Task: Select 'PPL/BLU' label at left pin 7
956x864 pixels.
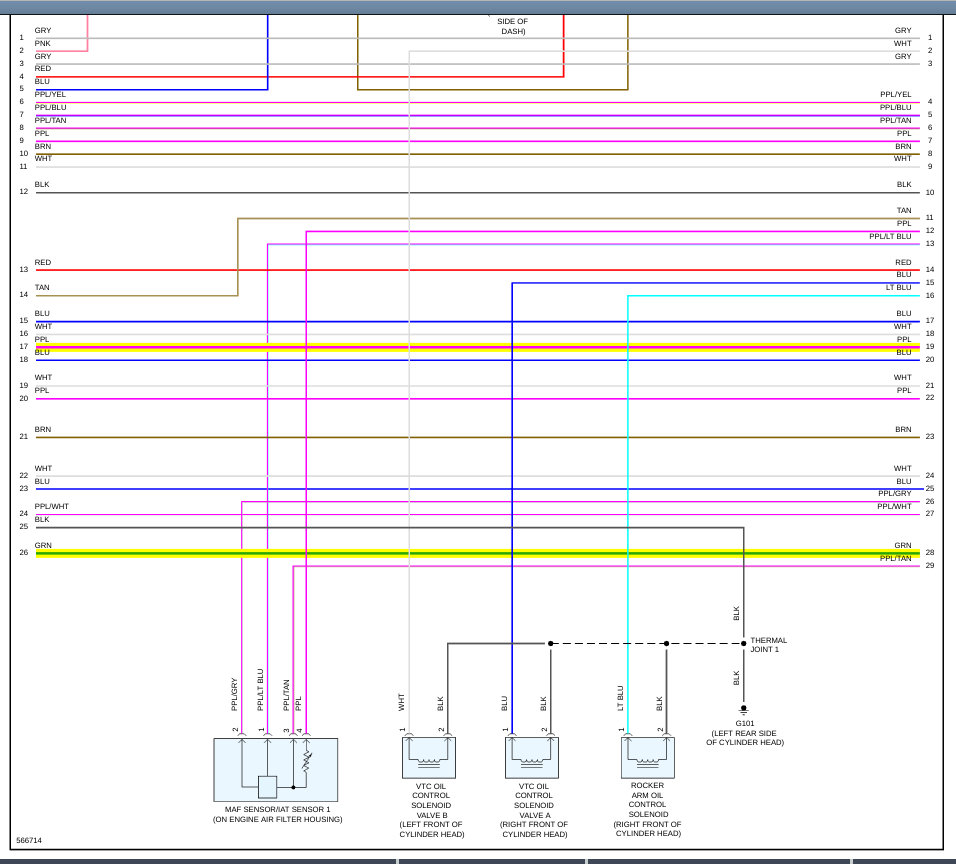Action: pos(51,107)
